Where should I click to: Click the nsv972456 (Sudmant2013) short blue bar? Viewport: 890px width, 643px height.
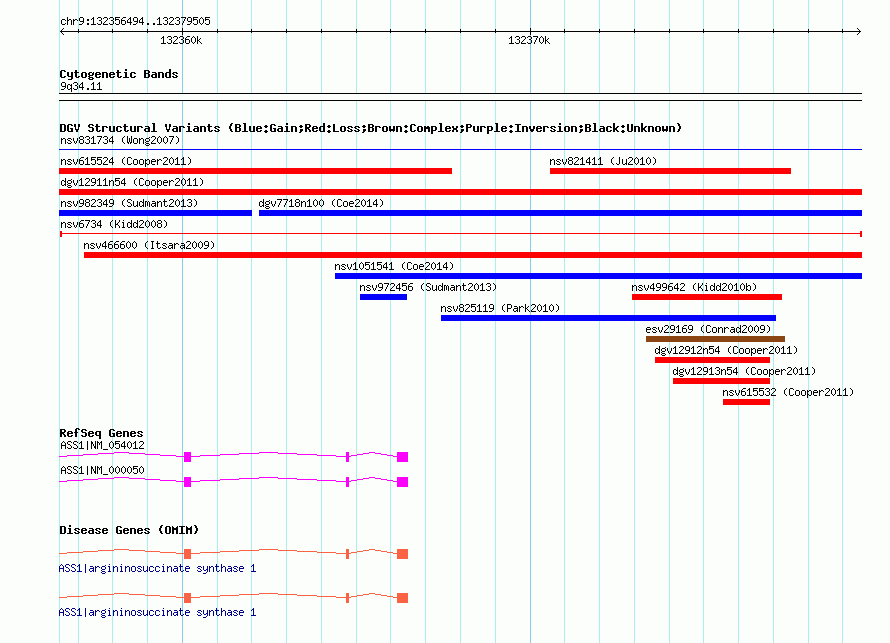tap(383, 297)
